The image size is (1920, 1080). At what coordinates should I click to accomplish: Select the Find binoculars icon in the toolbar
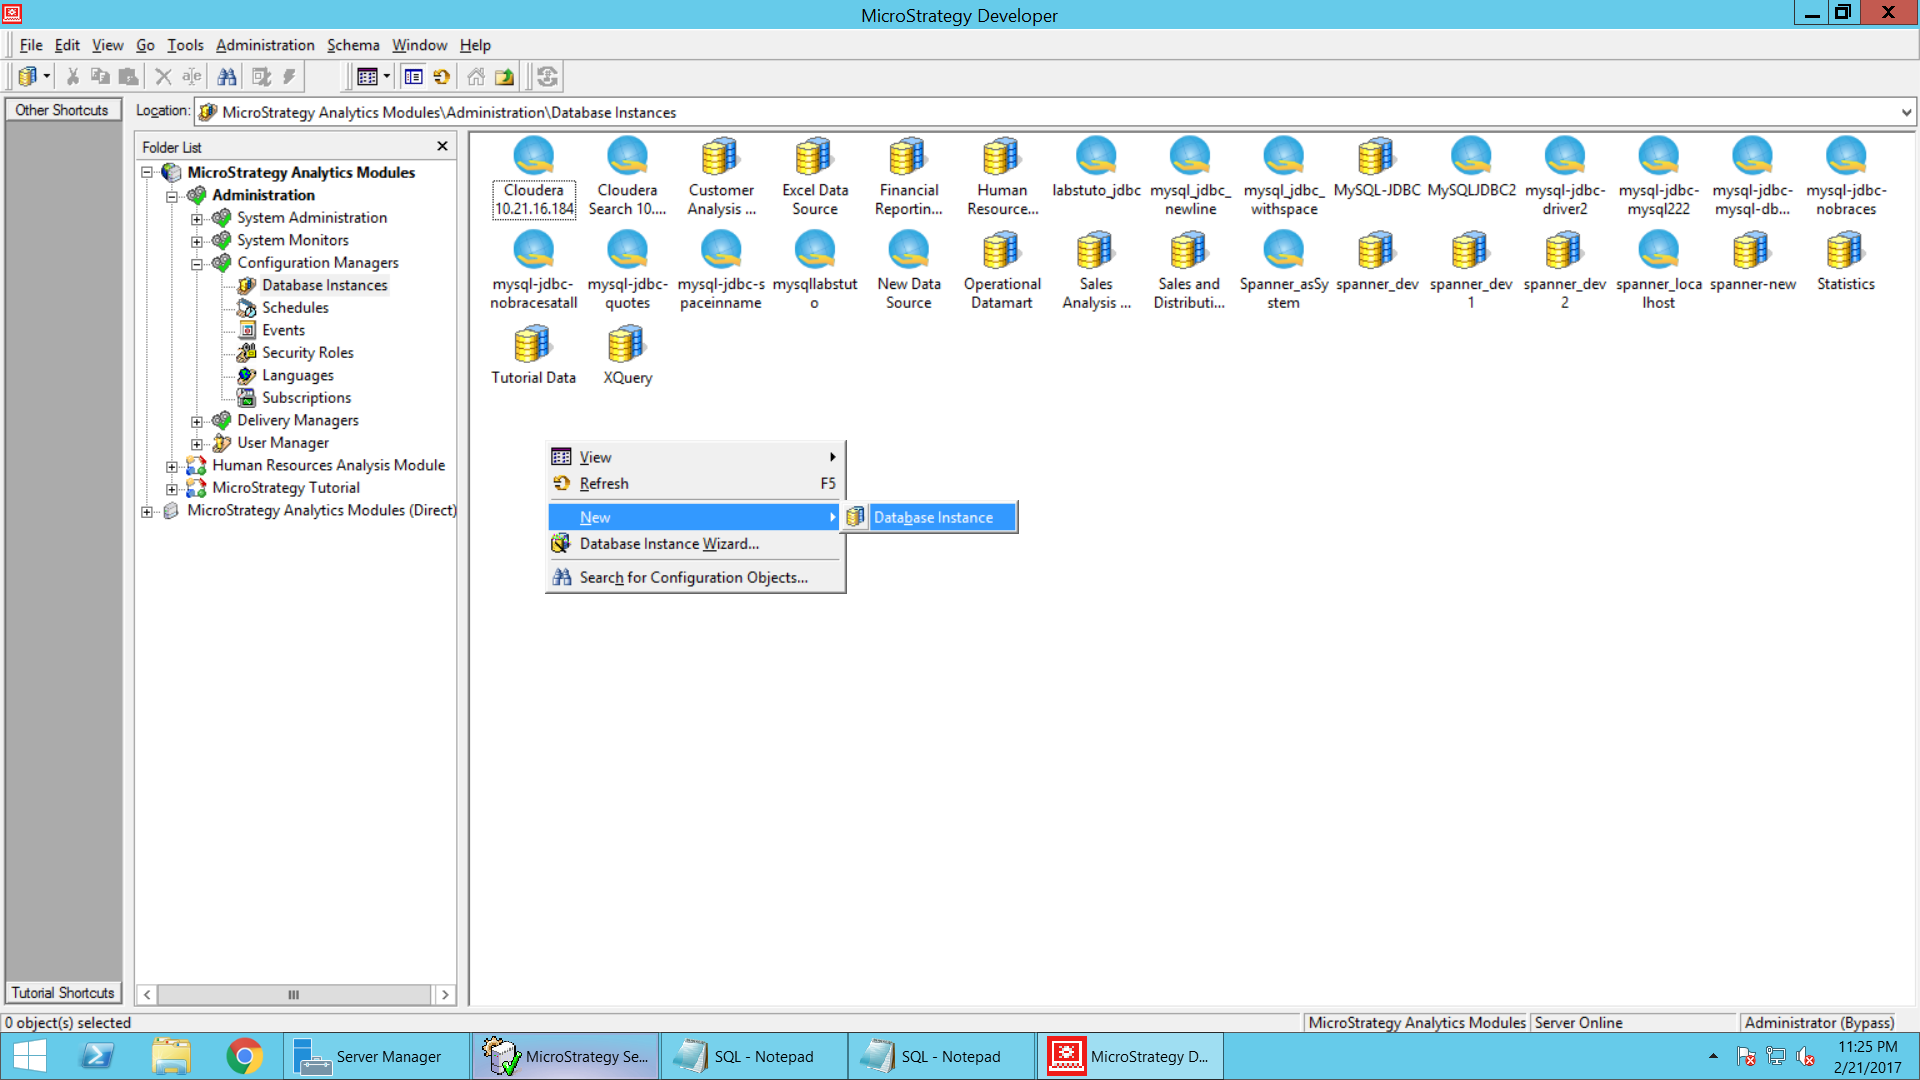coord(227,76)
